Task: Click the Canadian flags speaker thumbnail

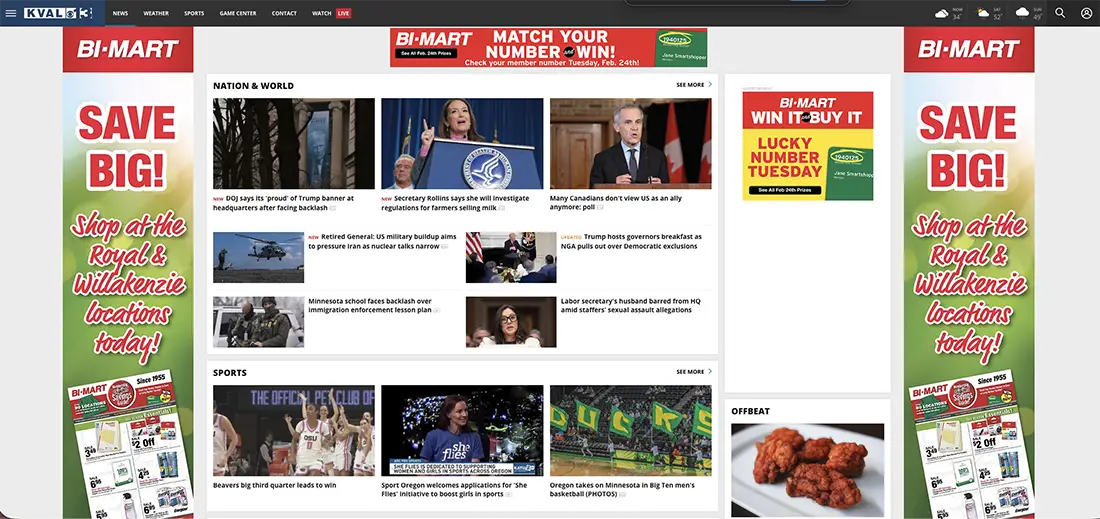Action: (631, 144)
